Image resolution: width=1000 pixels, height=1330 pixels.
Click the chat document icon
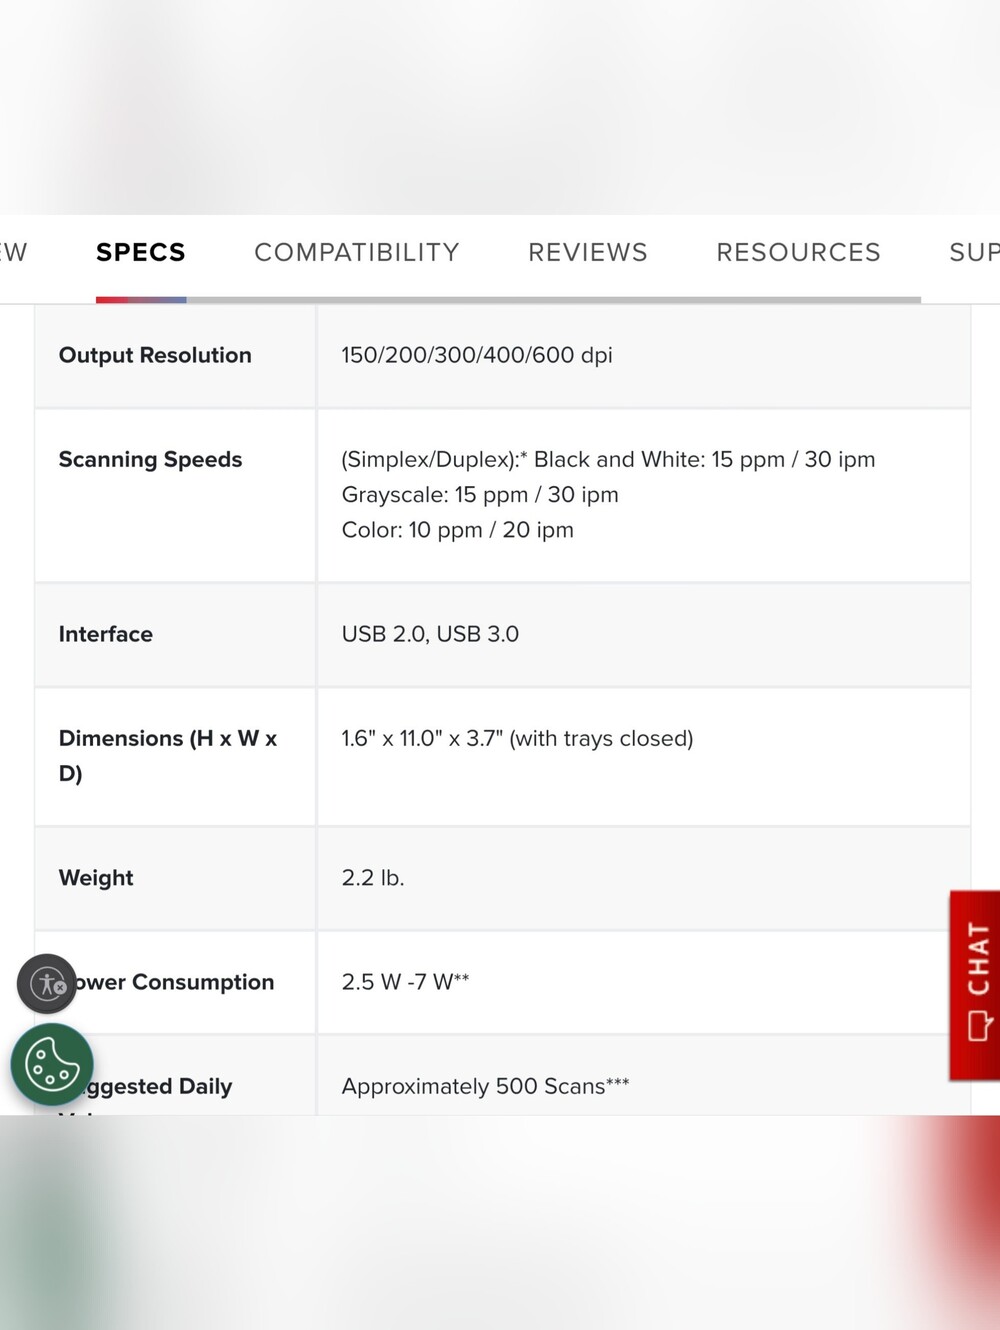pyautogui.click(x=979, y=1026)
